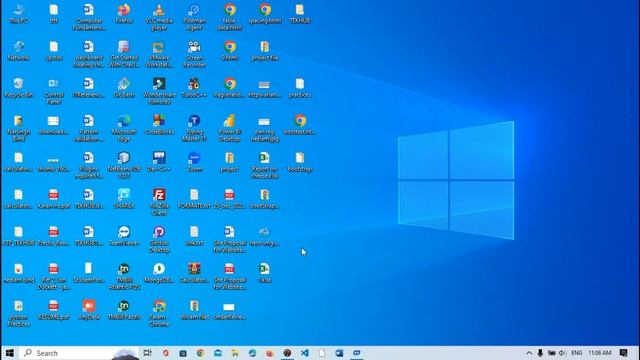
Task: Click the microphone tray icon
Action: pos(540,353)
